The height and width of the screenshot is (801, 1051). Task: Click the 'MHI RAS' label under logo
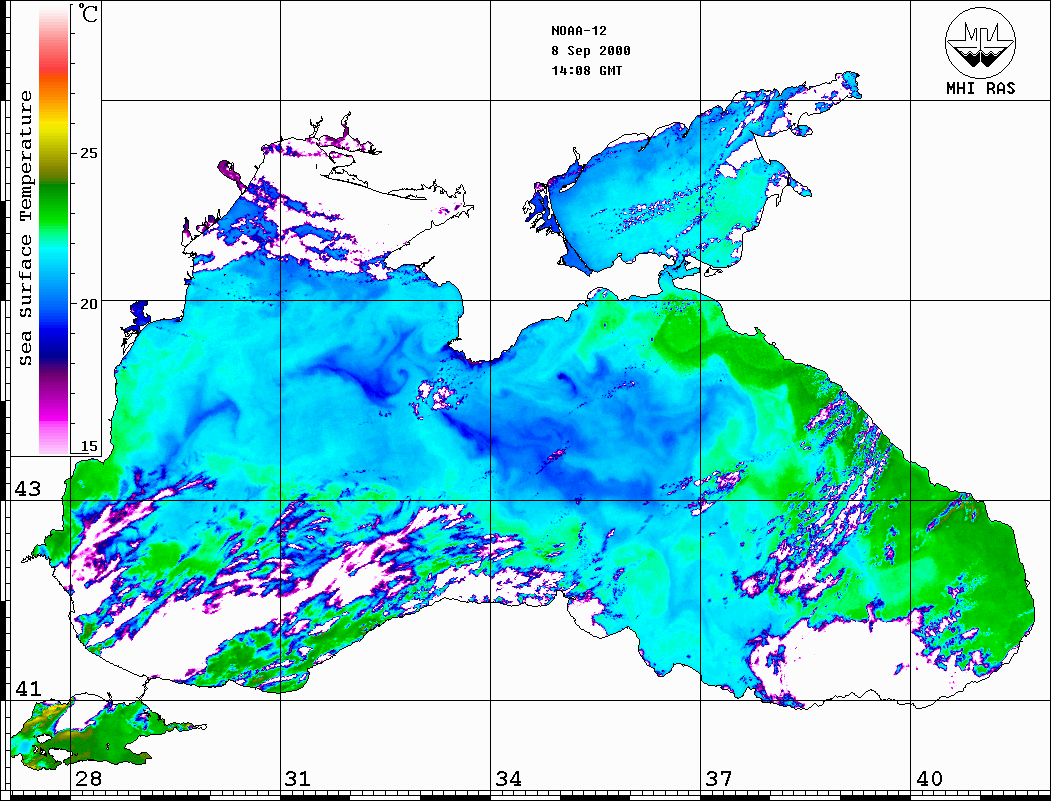point(980,88)
